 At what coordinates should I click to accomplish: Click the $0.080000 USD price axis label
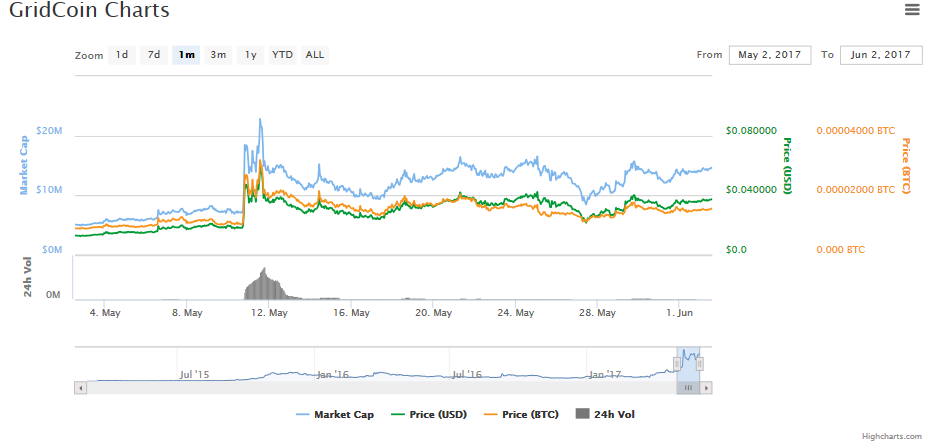coord(751,130)
